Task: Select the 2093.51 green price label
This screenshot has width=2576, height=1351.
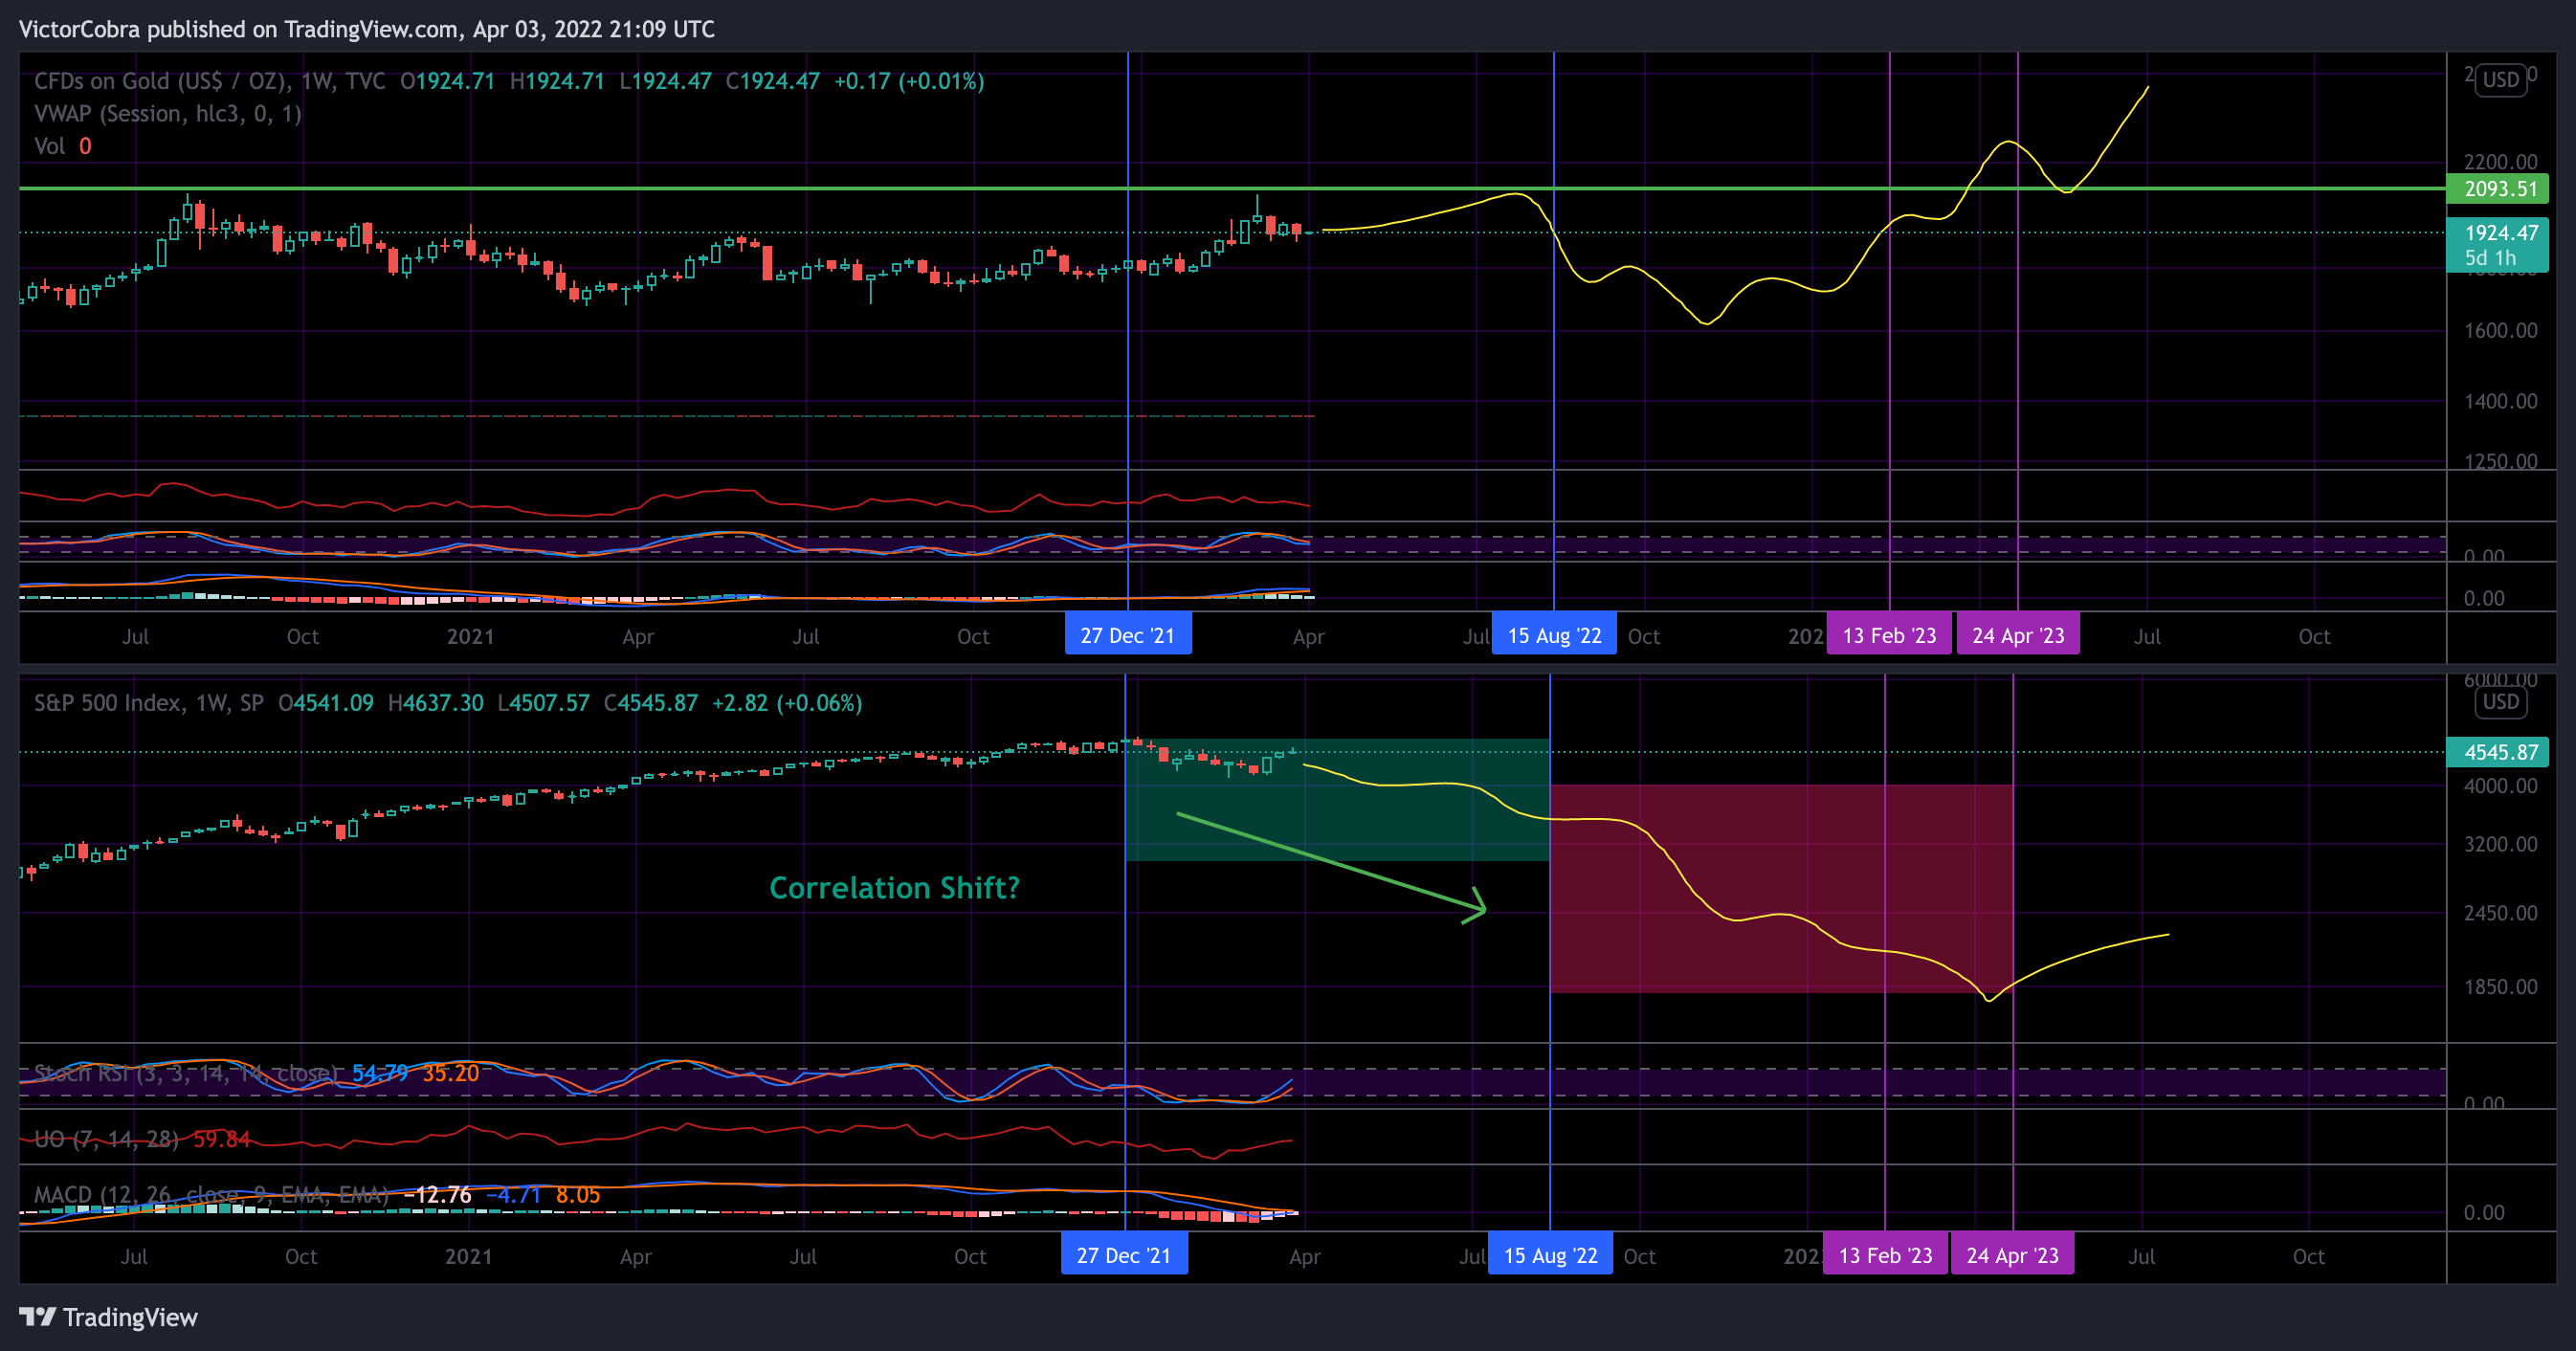Action: [2497, 189]
